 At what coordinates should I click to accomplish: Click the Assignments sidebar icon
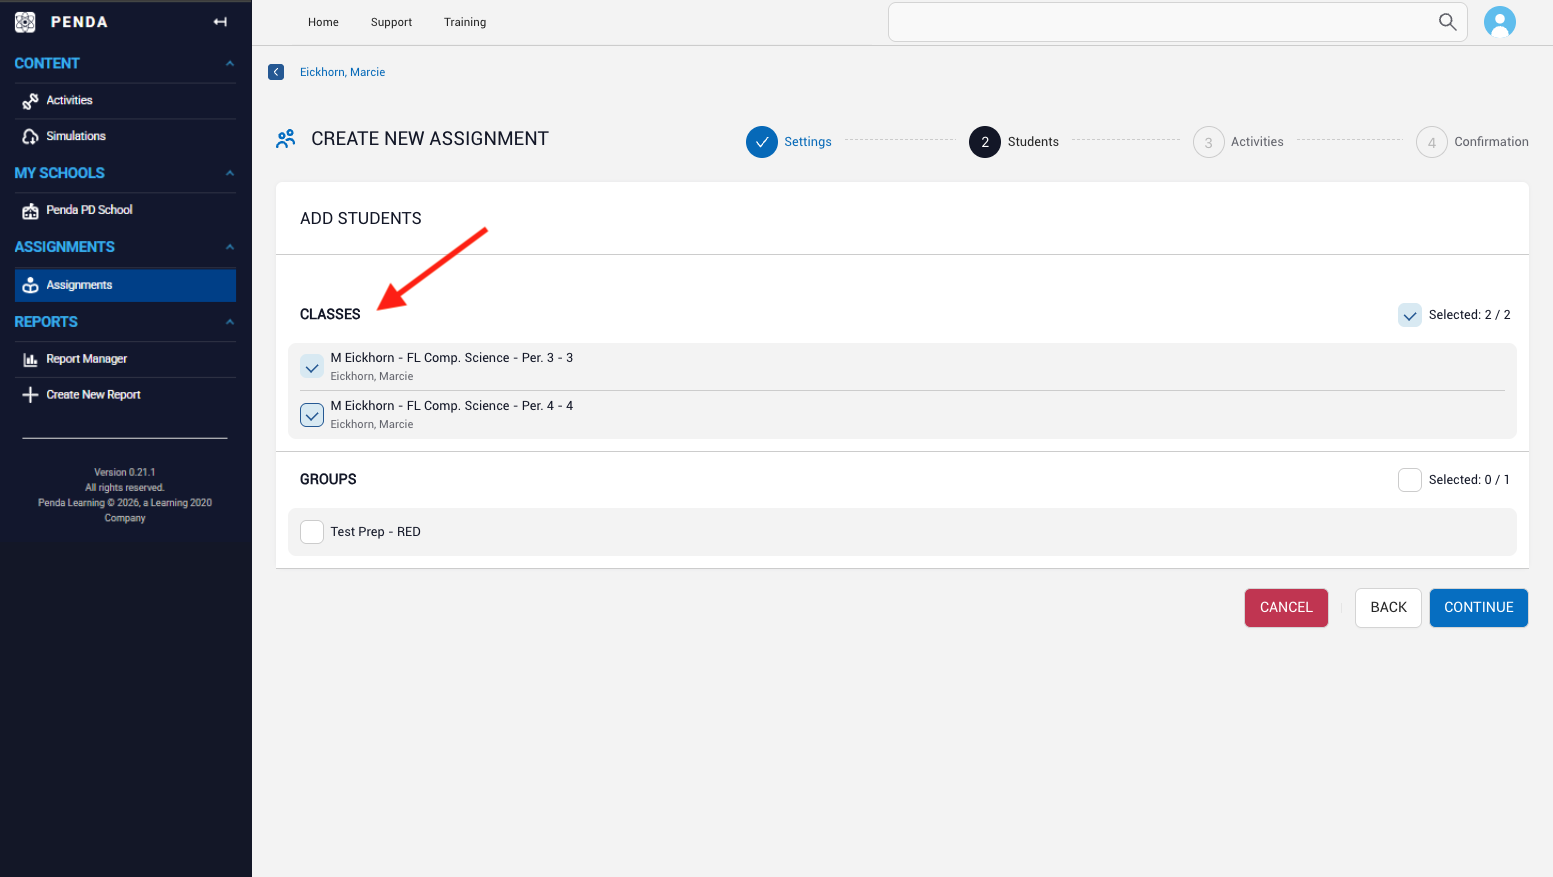tap(31, 285)
